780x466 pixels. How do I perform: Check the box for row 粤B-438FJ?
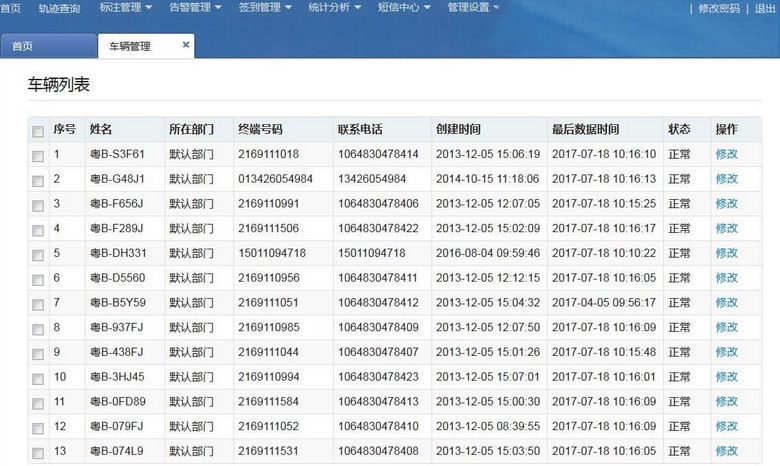pyautogui.click(x=38, y=354)
